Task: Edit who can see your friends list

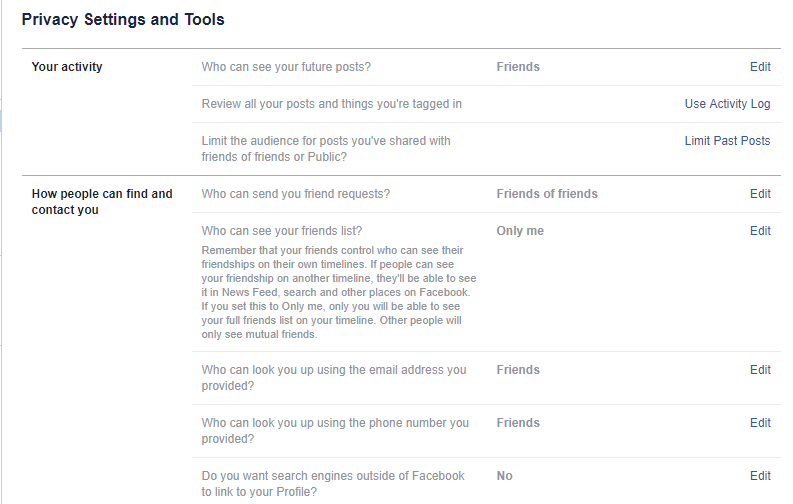Action: tap(760, 231)
